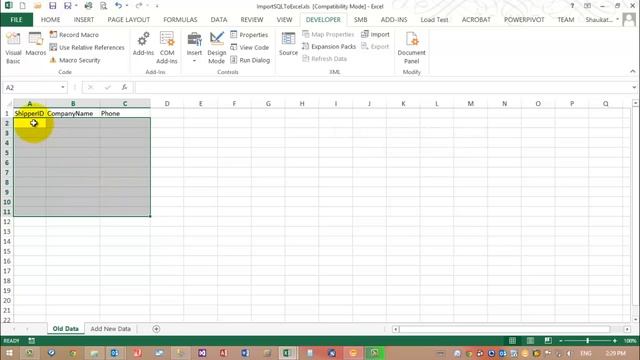This screenshot has width=640, height=360.
Task: Switch to the POWERPIVOT tab
Action: (x=524, y=20)
